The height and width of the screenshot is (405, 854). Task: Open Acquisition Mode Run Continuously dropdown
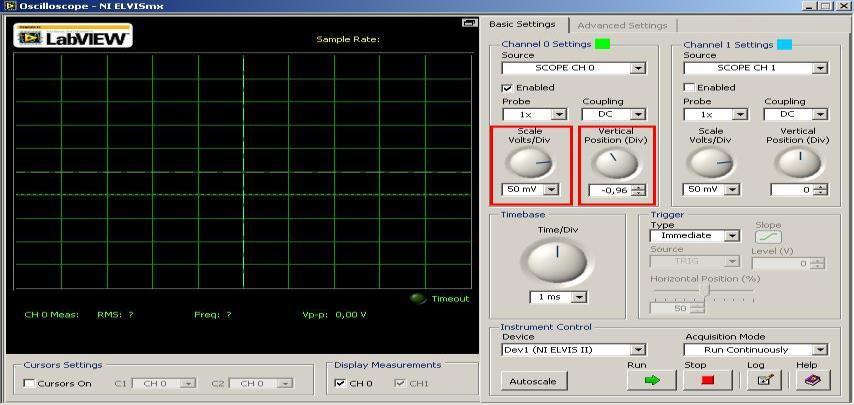756,349
